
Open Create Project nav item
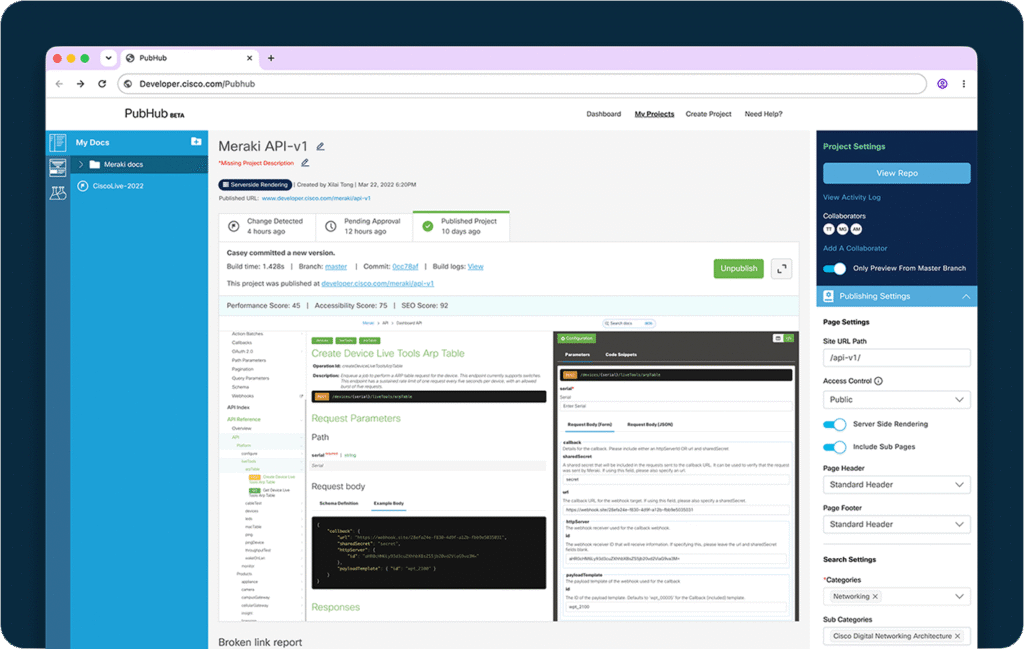pos(709,114)
